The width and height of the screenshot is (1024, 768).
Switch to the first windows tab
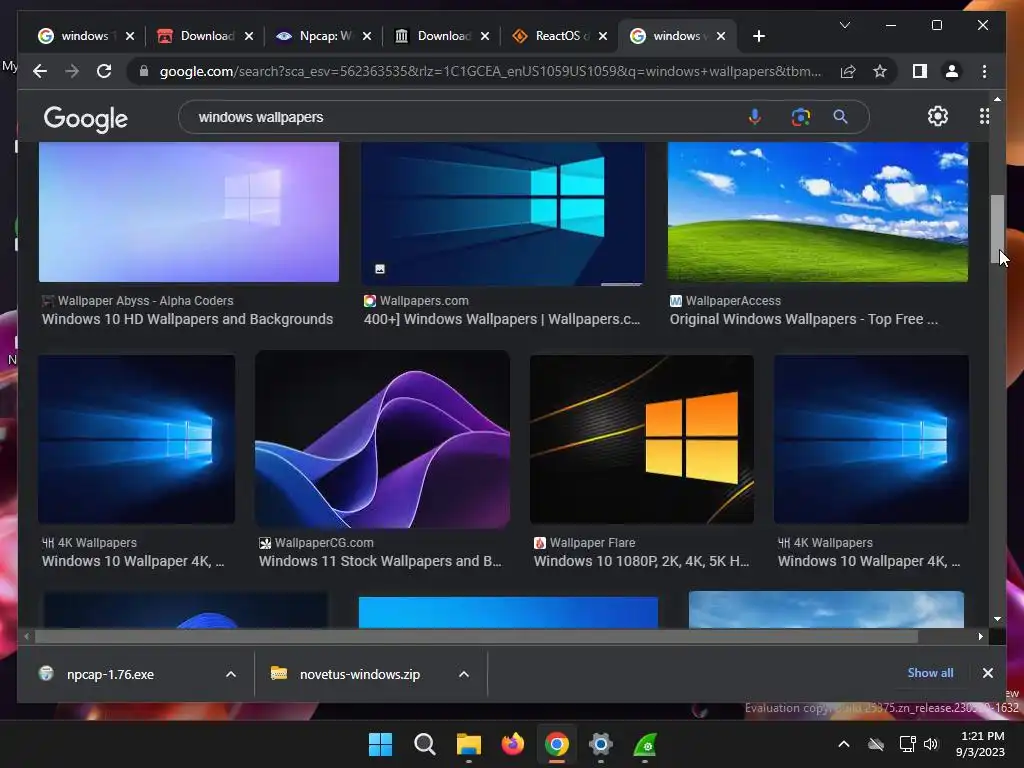pos(84,36)
